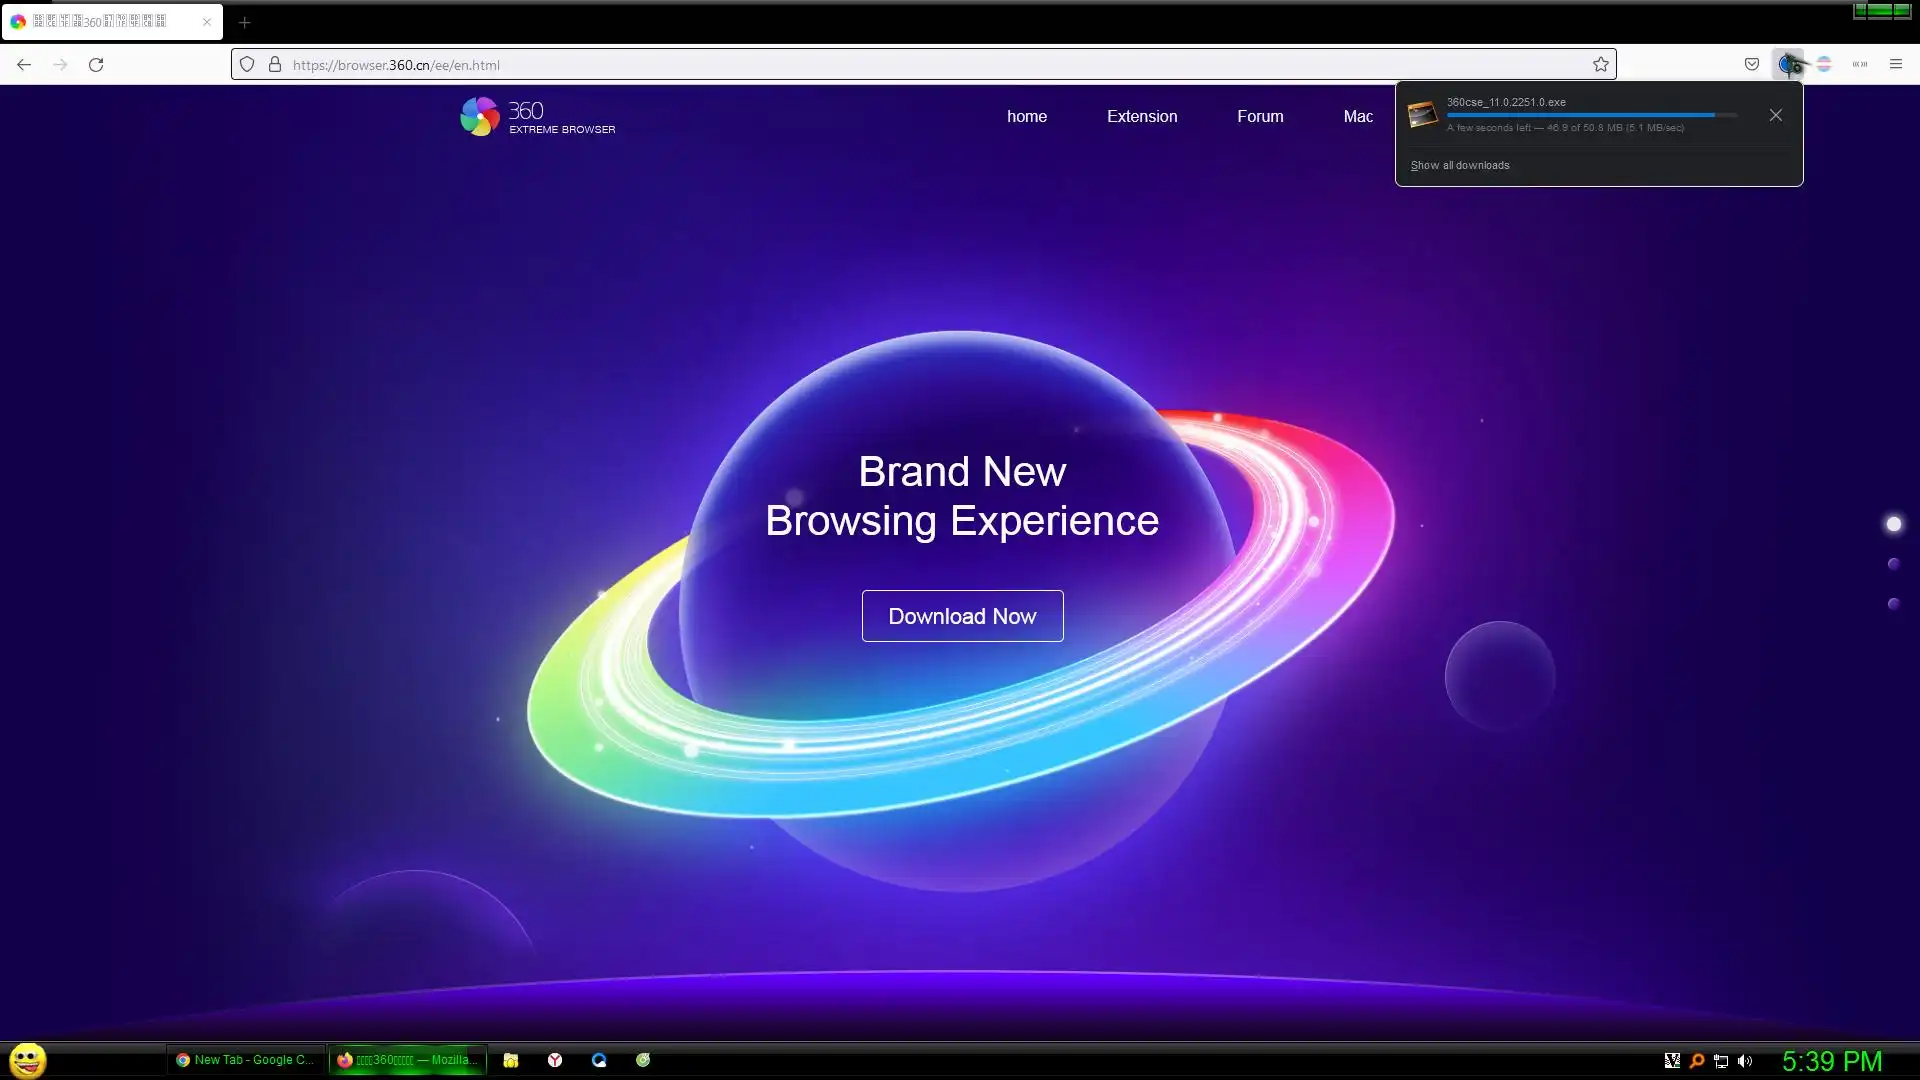Open the Mac version link
Screen dimensions: 1920x1080
1357,116
